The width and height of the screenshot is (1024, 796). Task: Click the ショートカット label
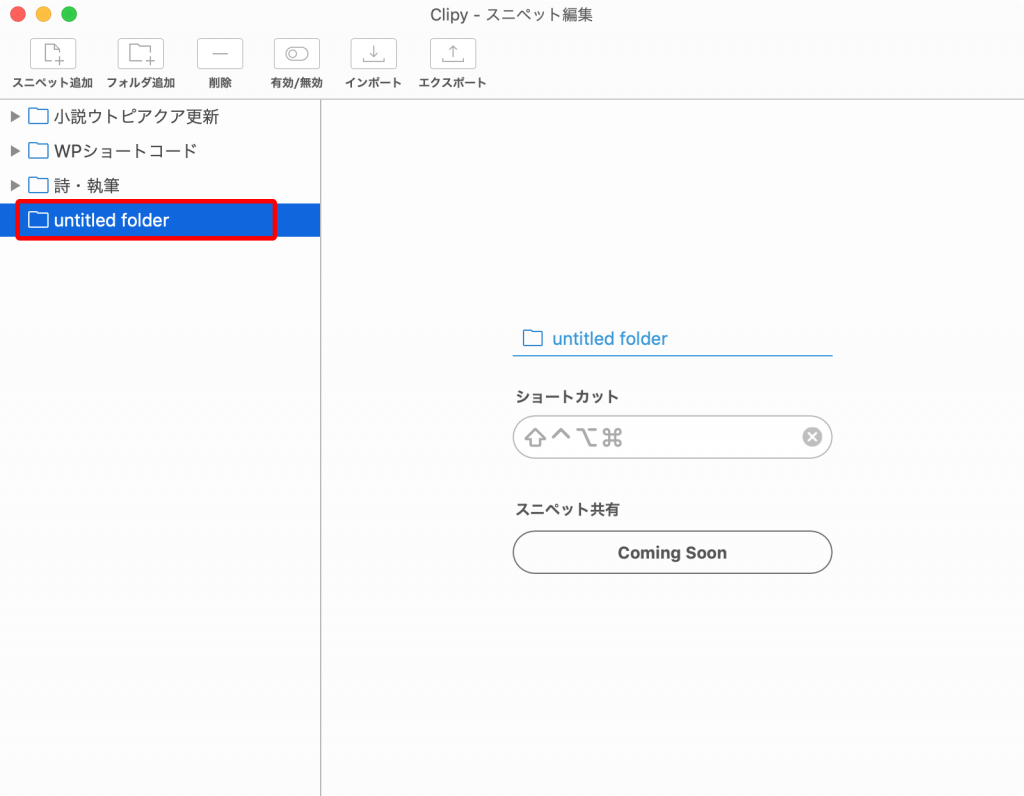click(x=567, y=397)
